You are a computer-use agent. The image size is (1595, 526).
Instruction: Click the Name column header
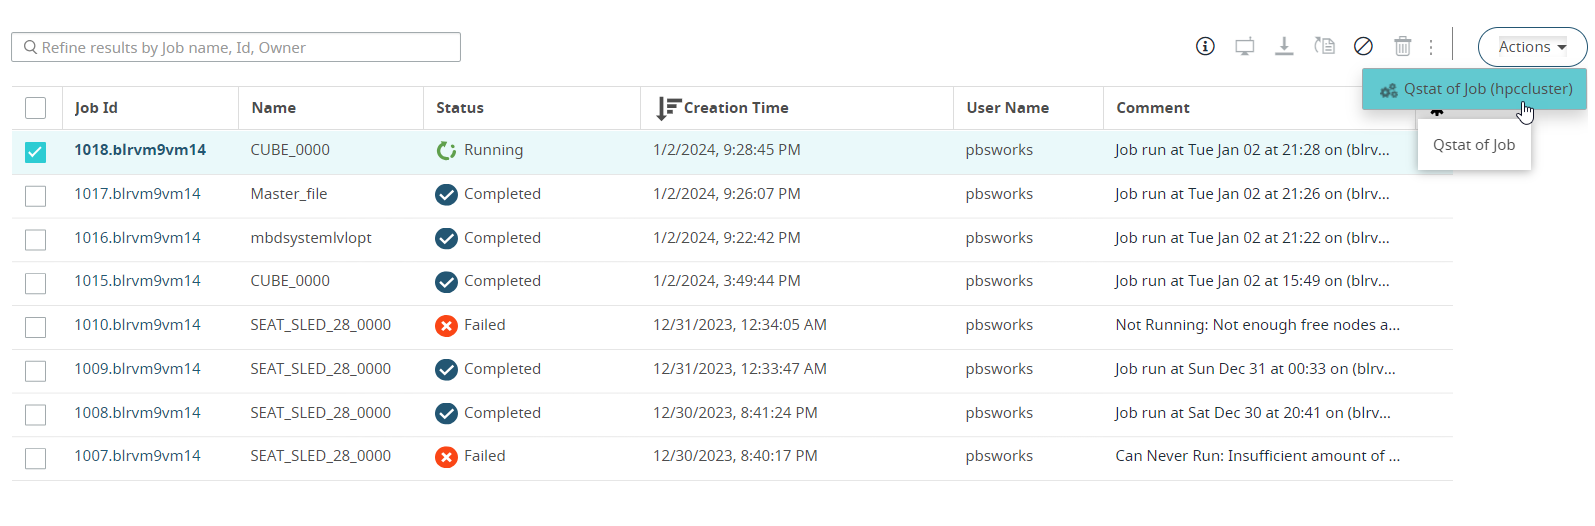273,108
